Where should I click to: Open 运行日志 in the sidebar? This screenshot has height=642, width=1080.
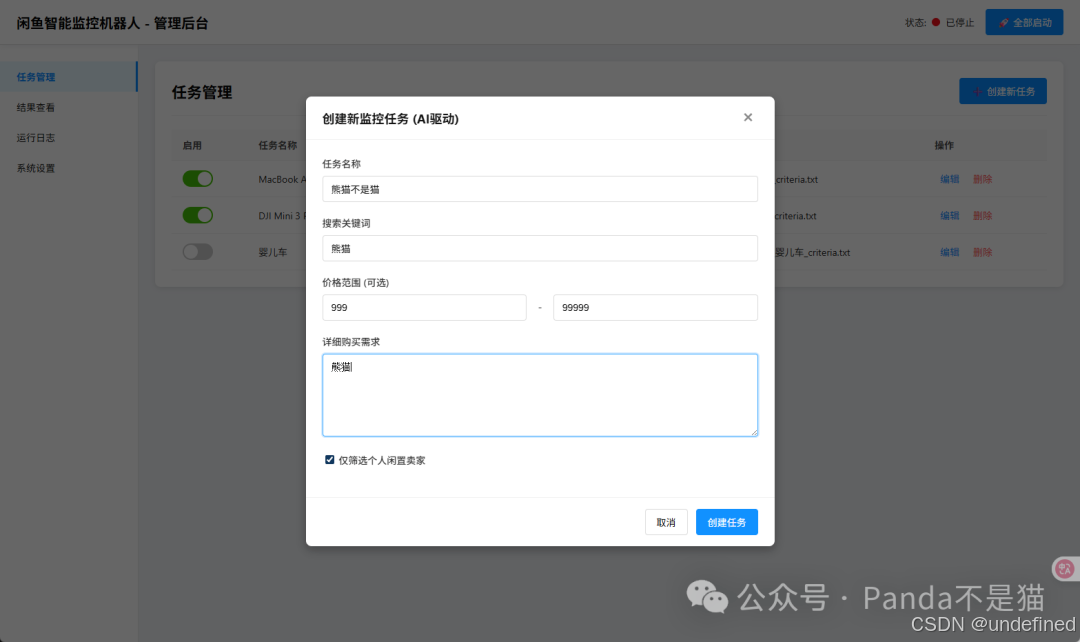point(68,137)
